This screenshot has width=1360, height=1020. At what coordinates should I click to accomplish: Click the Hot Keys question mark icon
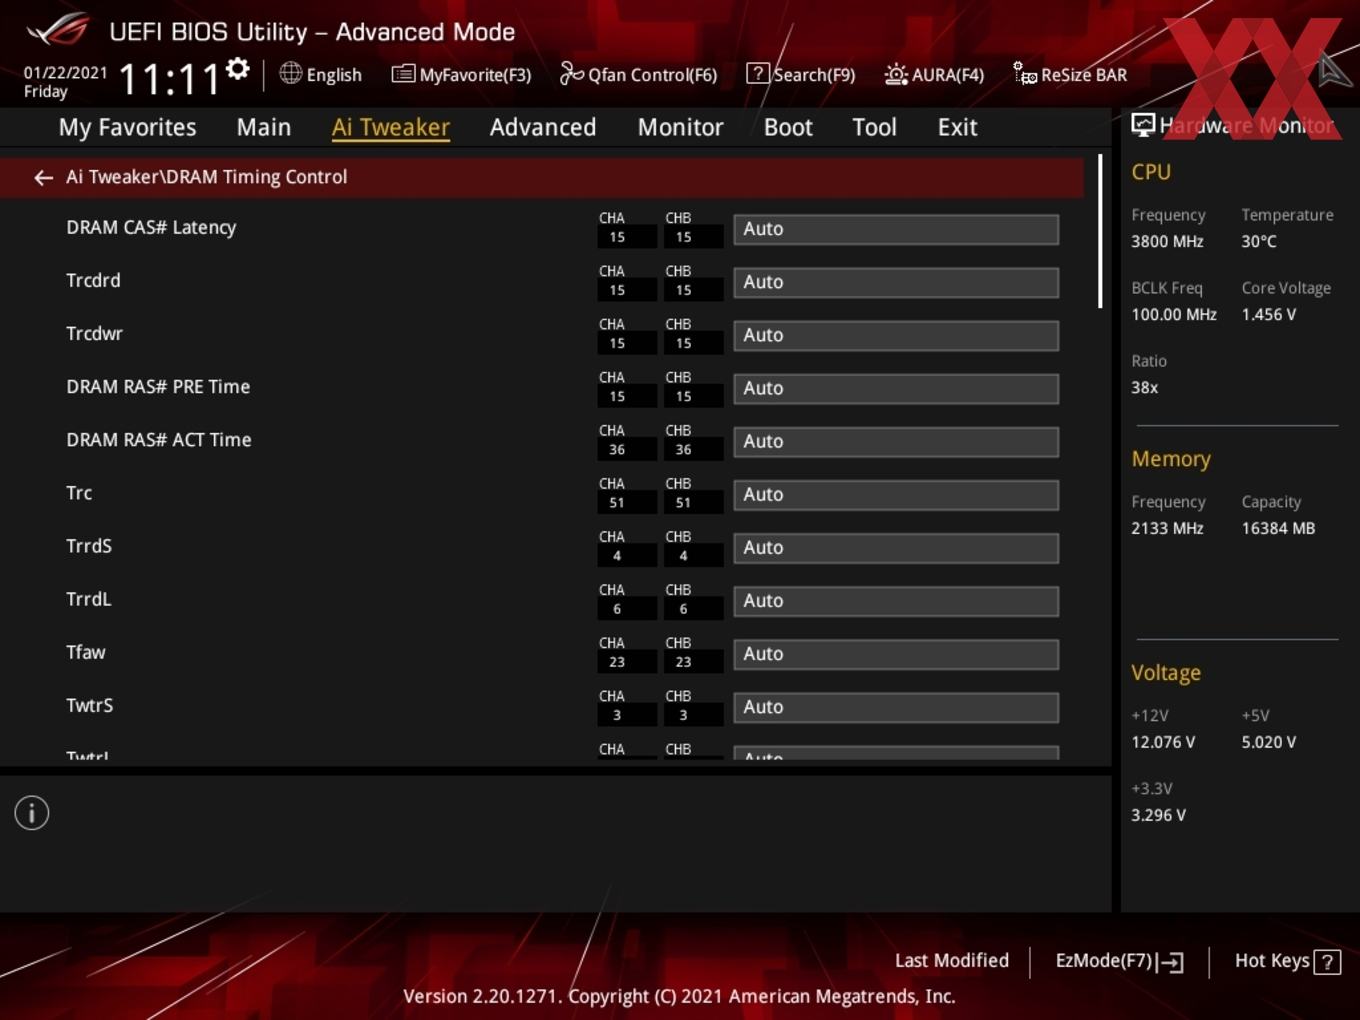1327,962
